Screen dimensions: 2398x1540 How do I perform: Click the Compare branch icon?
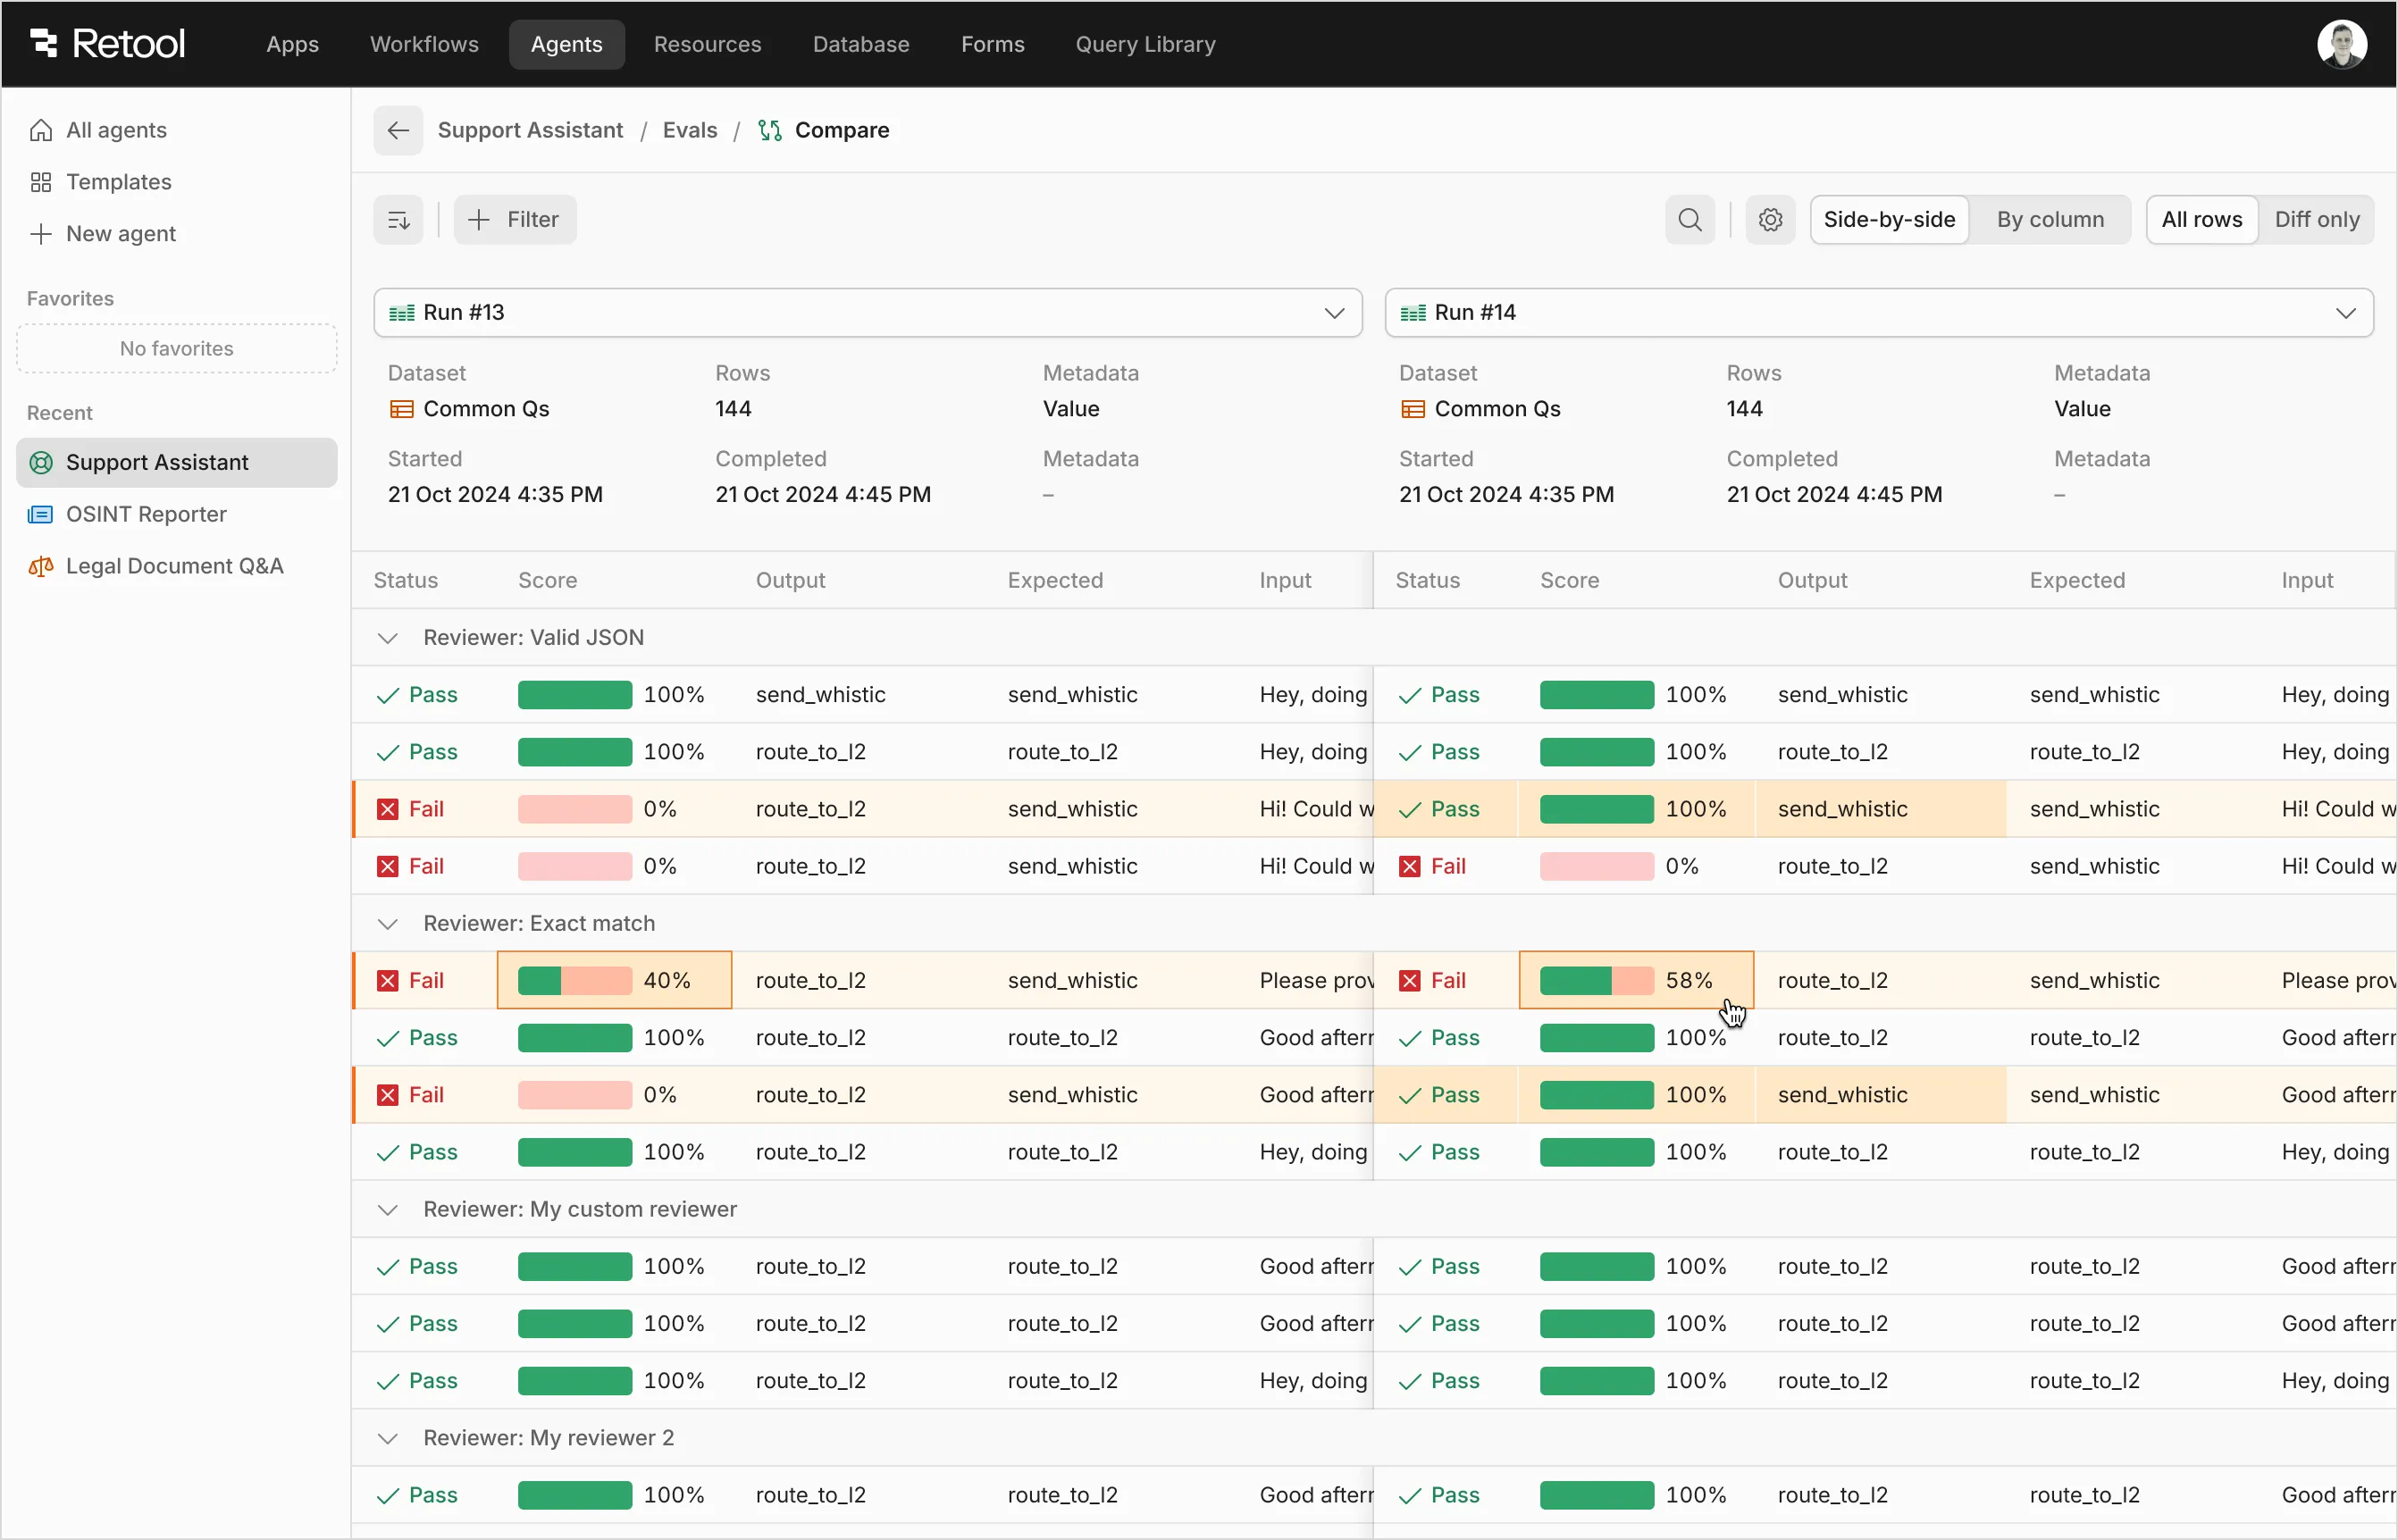pos(768,130)
